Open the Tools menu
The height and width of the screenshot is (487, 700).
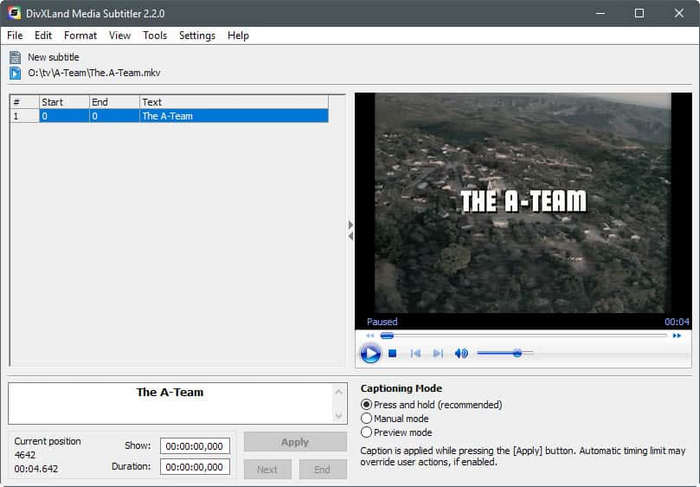(x=154, y=36)
